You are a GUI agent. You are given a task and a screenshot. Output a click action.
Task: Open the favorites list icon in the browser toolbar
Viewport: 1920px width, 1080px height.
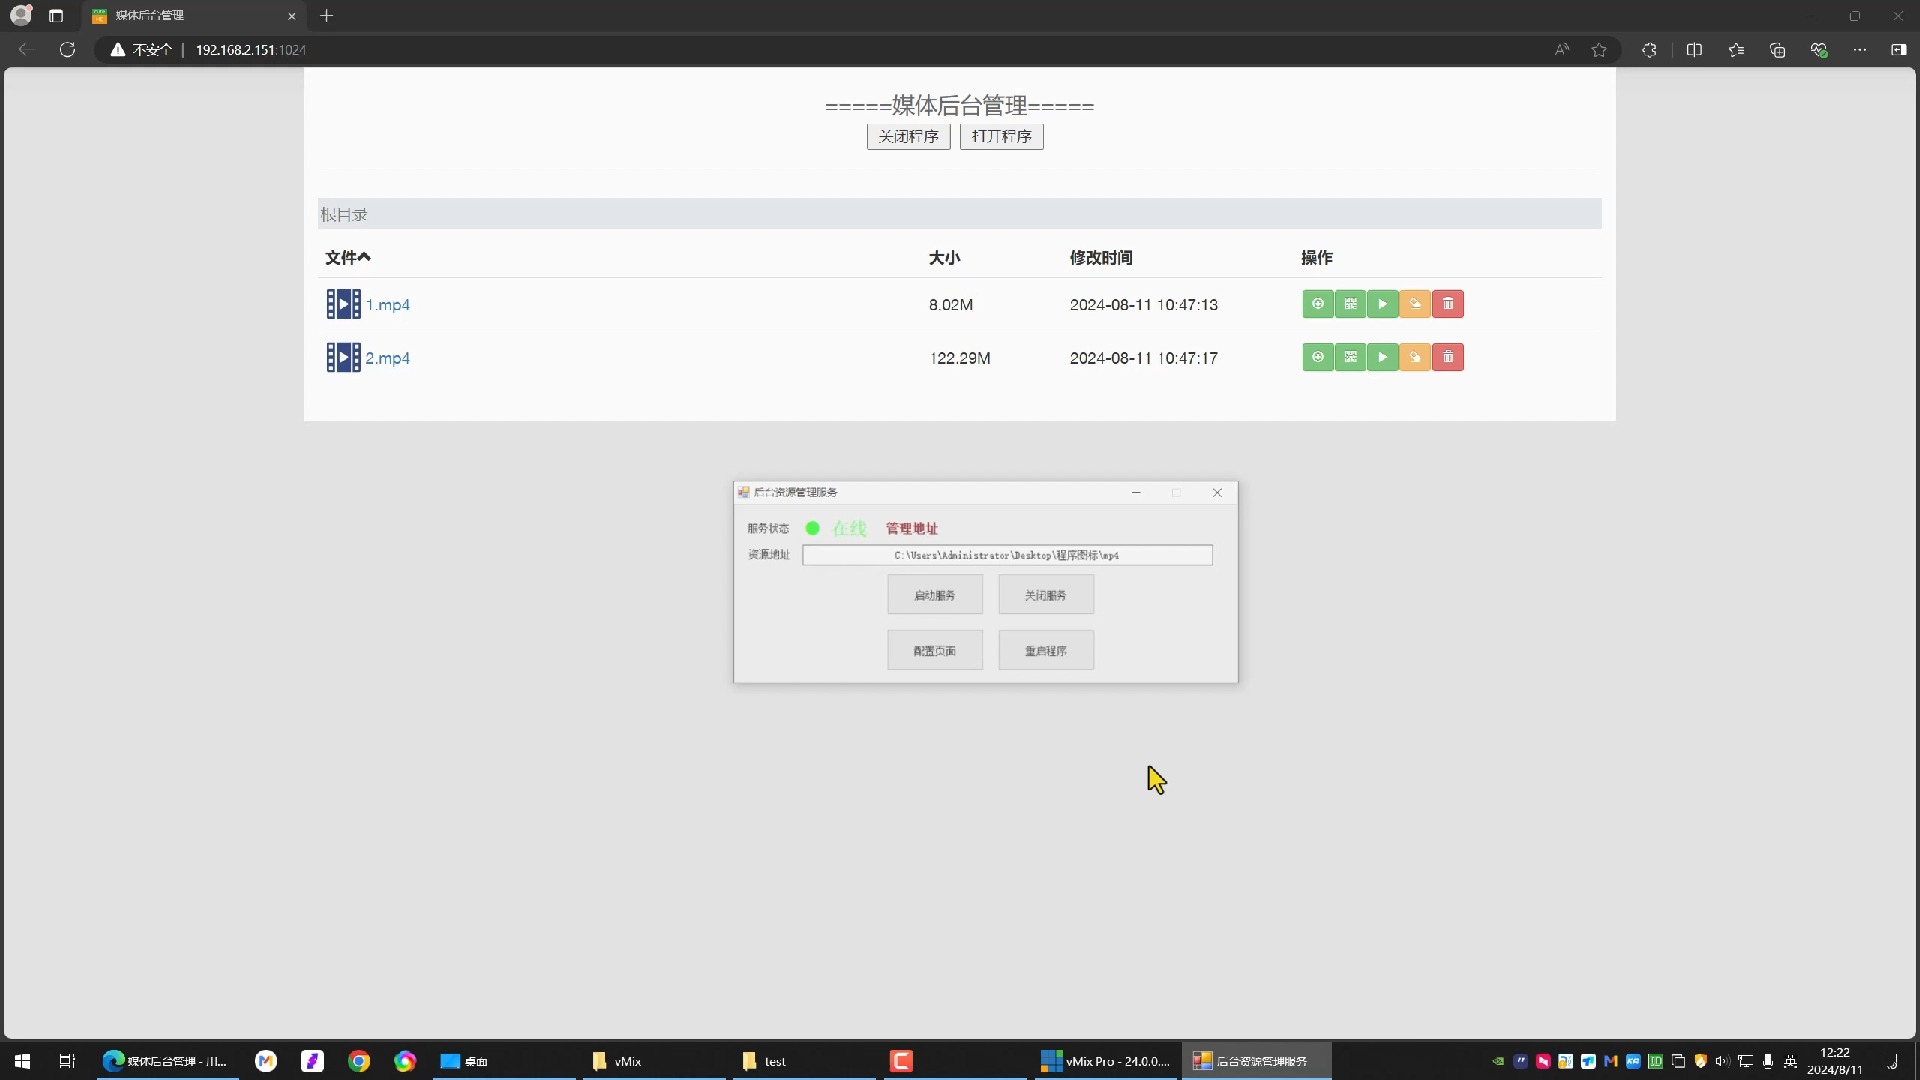[1736, 50]
